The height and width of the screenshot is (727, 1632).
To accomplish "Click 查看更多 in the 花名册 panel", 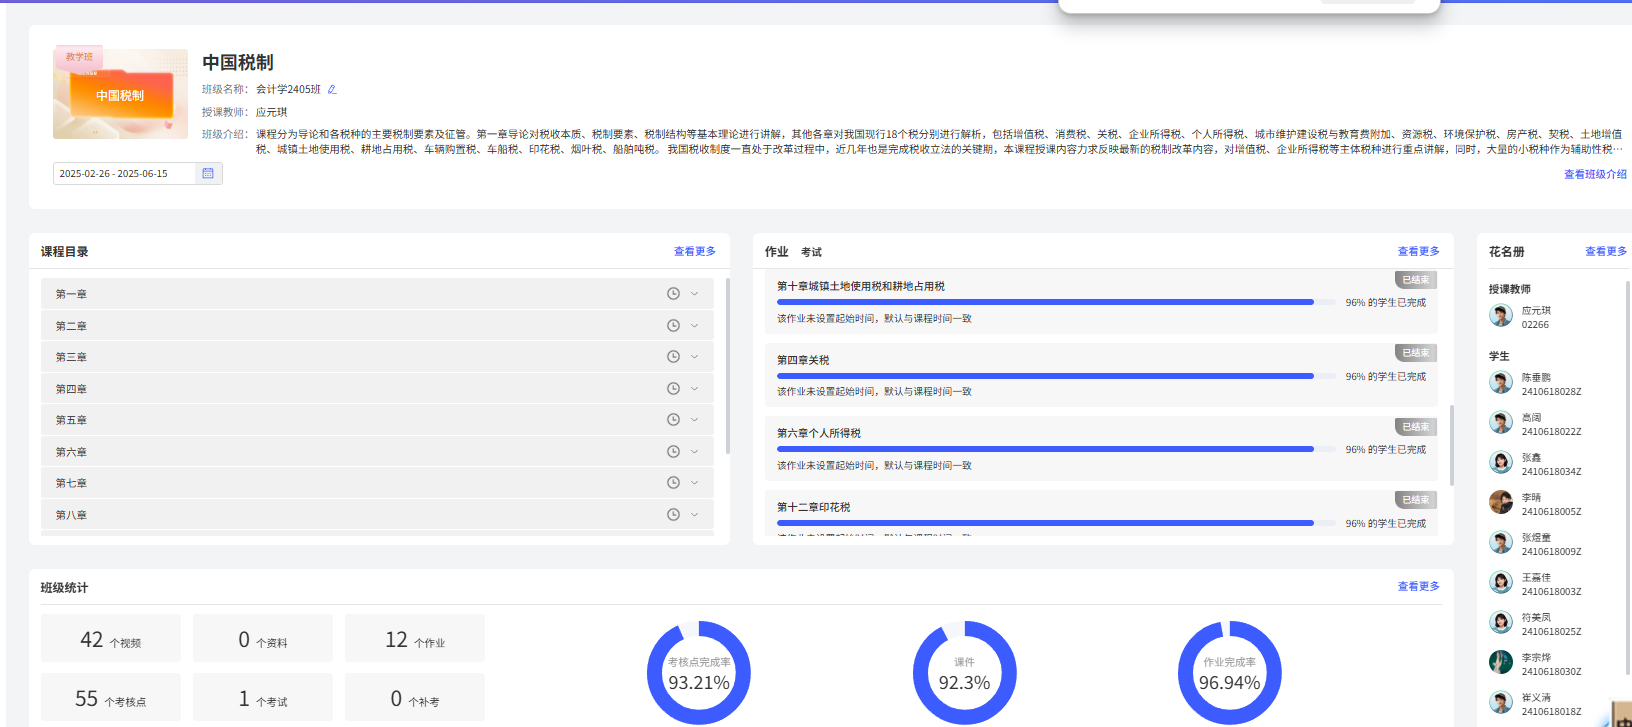I will click(x=1605, y=252).
